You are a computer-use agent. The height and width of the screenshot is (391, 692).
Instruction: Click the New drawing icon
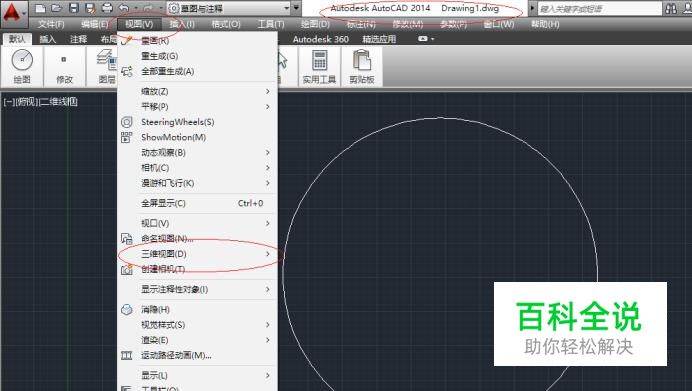(40, 8)
